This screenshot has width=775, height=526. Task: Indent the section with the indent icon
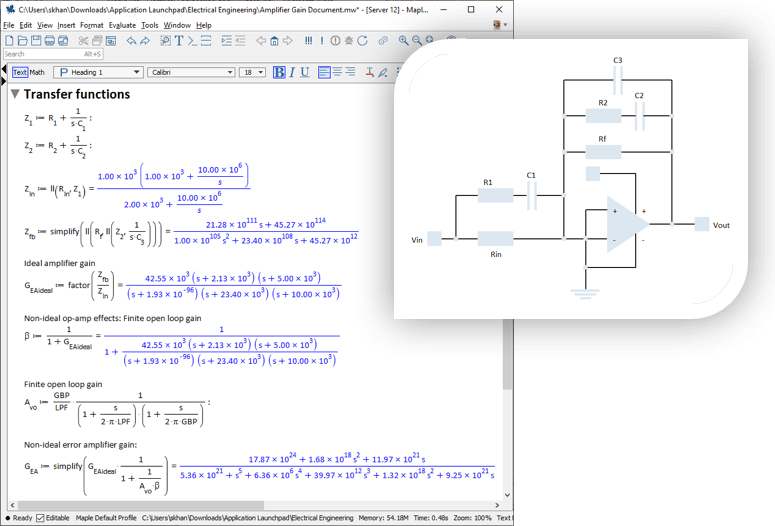[x=226, y=41]
